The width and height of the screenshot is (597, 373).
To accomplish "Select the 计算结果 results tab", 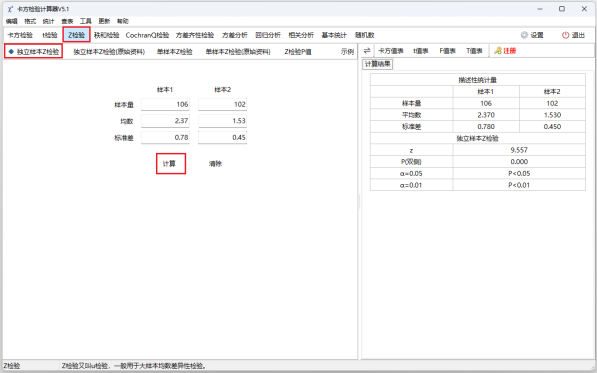I will [x=377, y=64].
